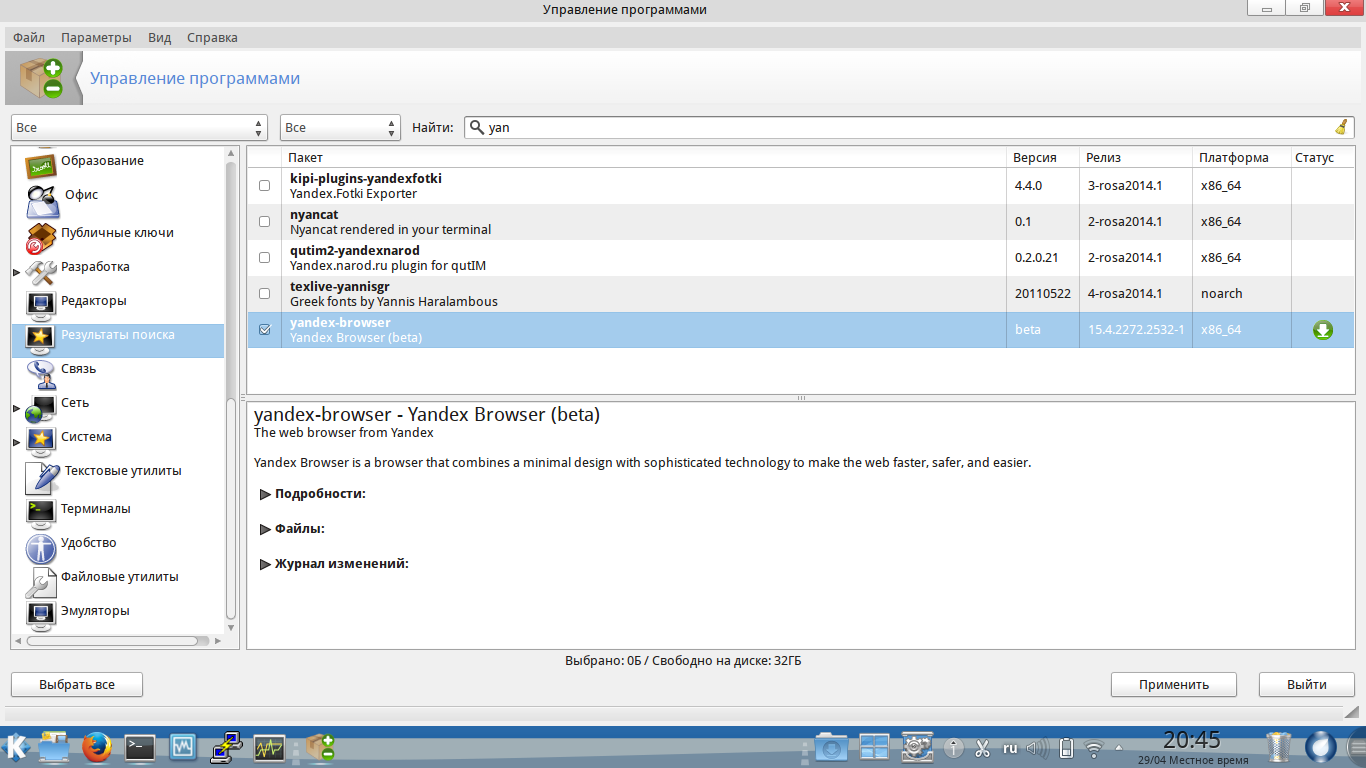Click the '4-rosa2014.1' release cell
This screenshot has width=1366, height=768.
(x=1136, y=294)
